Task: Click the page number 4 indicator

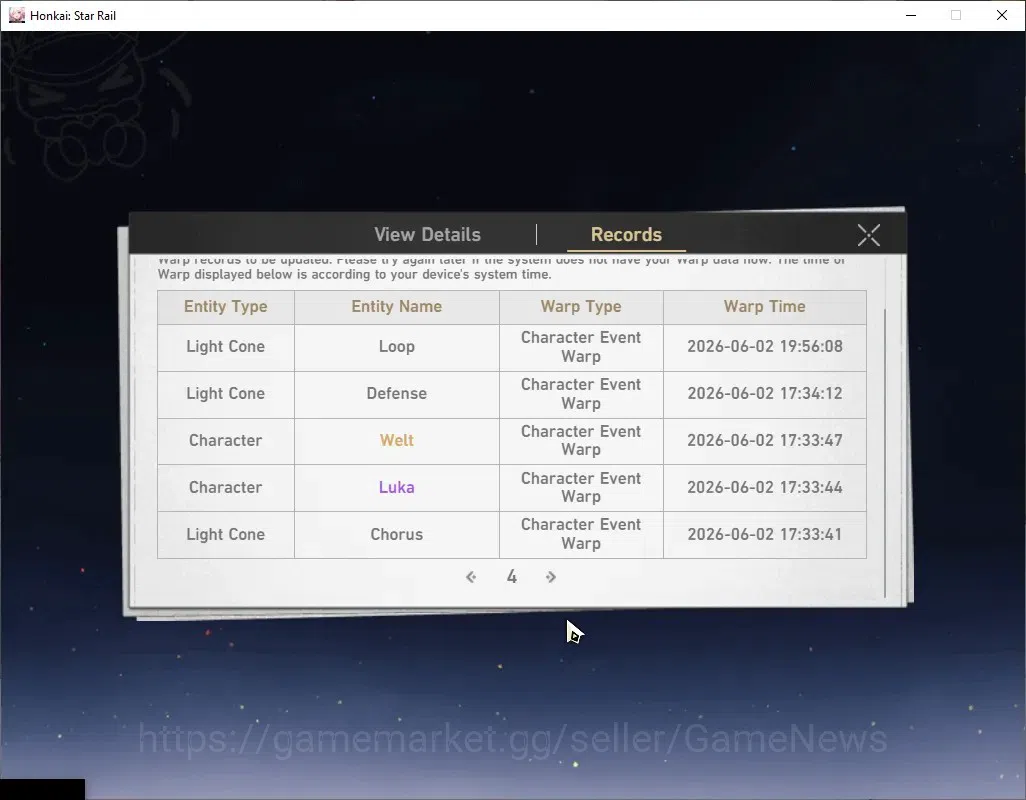Action: [x=512, y=577]
